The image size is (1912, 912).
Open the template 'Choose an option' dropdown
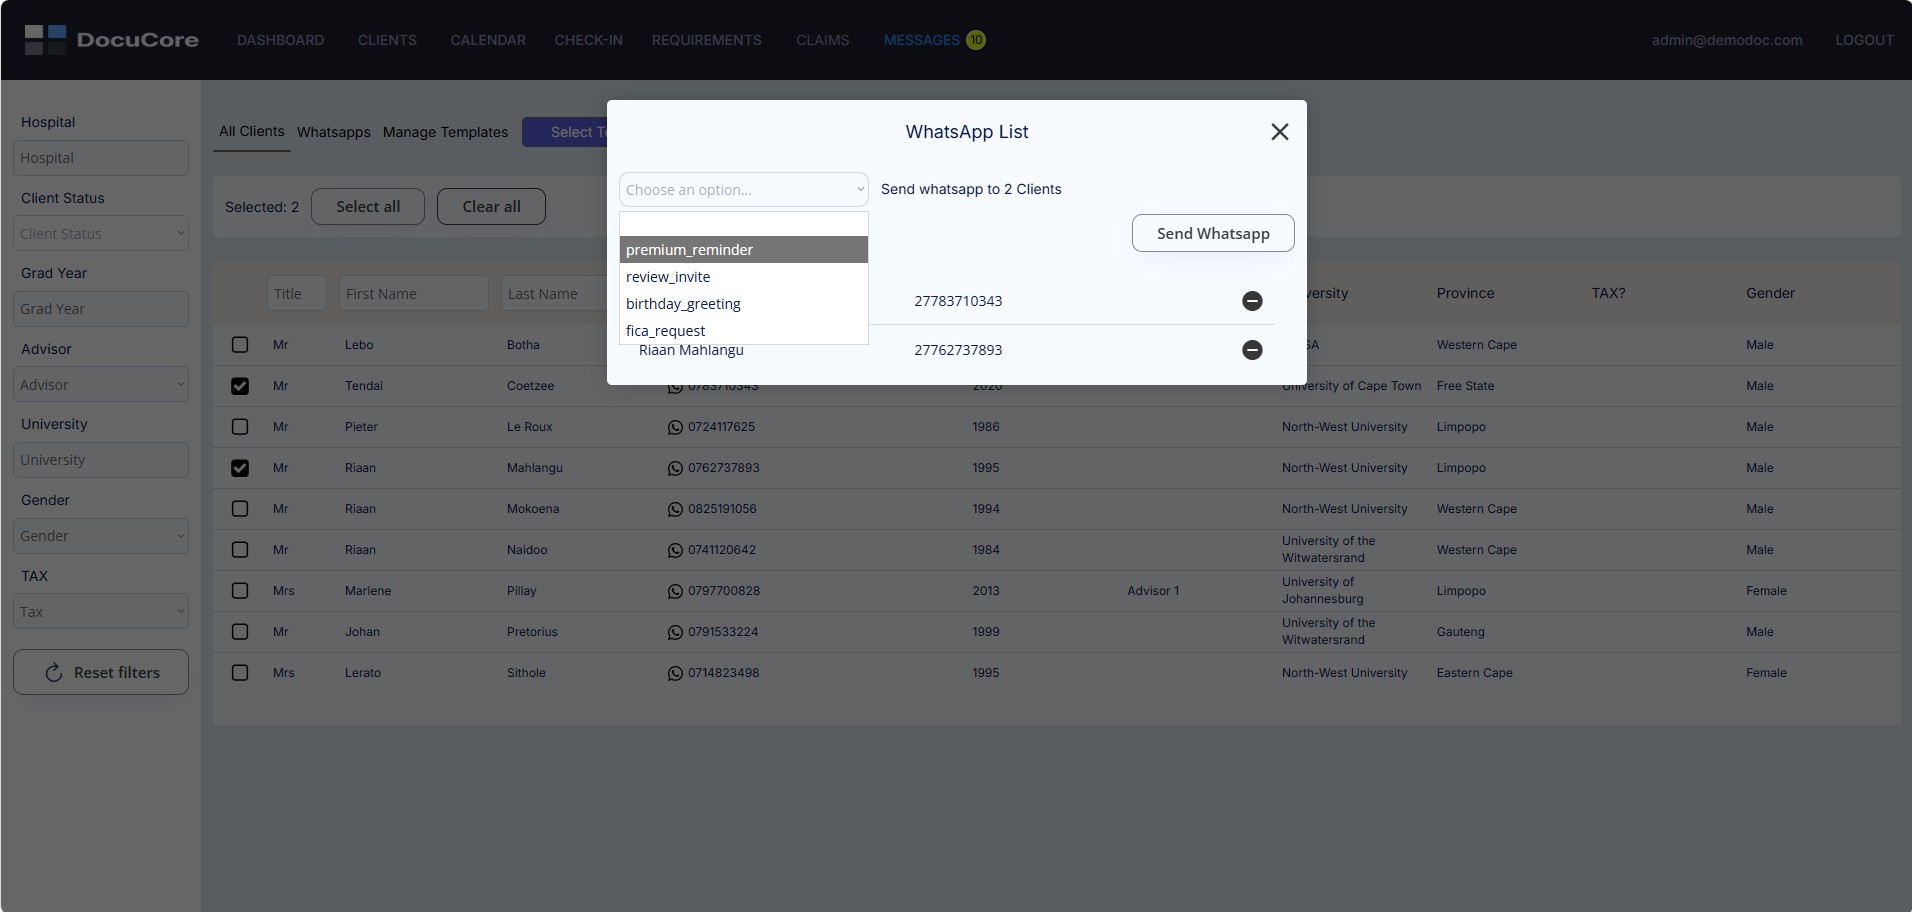(744, 190)
